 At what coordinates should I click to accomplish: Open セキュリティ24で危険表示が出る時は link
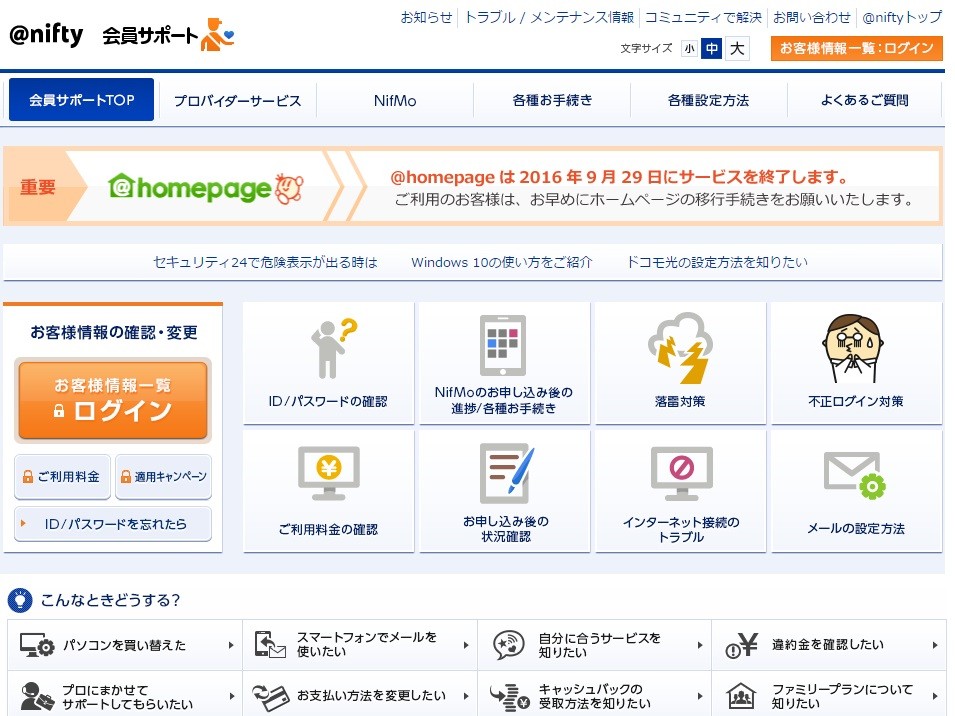pos(265,262)
